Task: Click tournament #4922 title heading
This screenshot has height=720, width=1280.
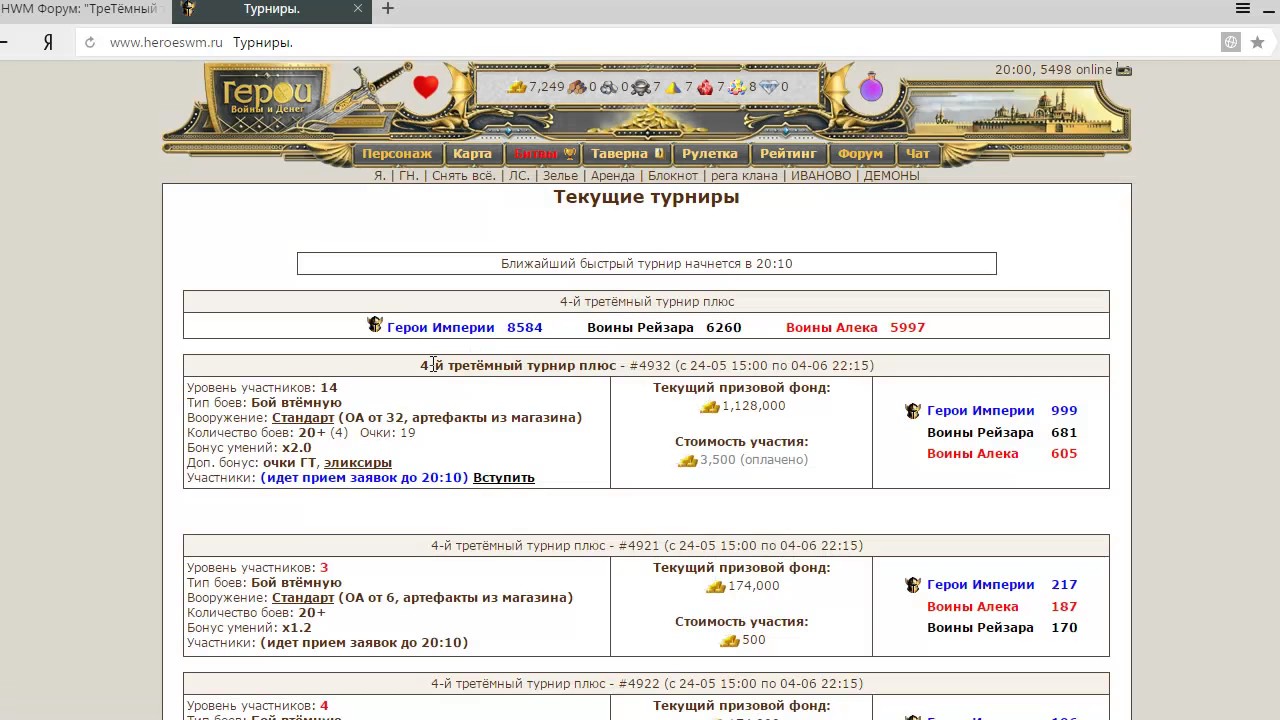Action: pos(647,684)
